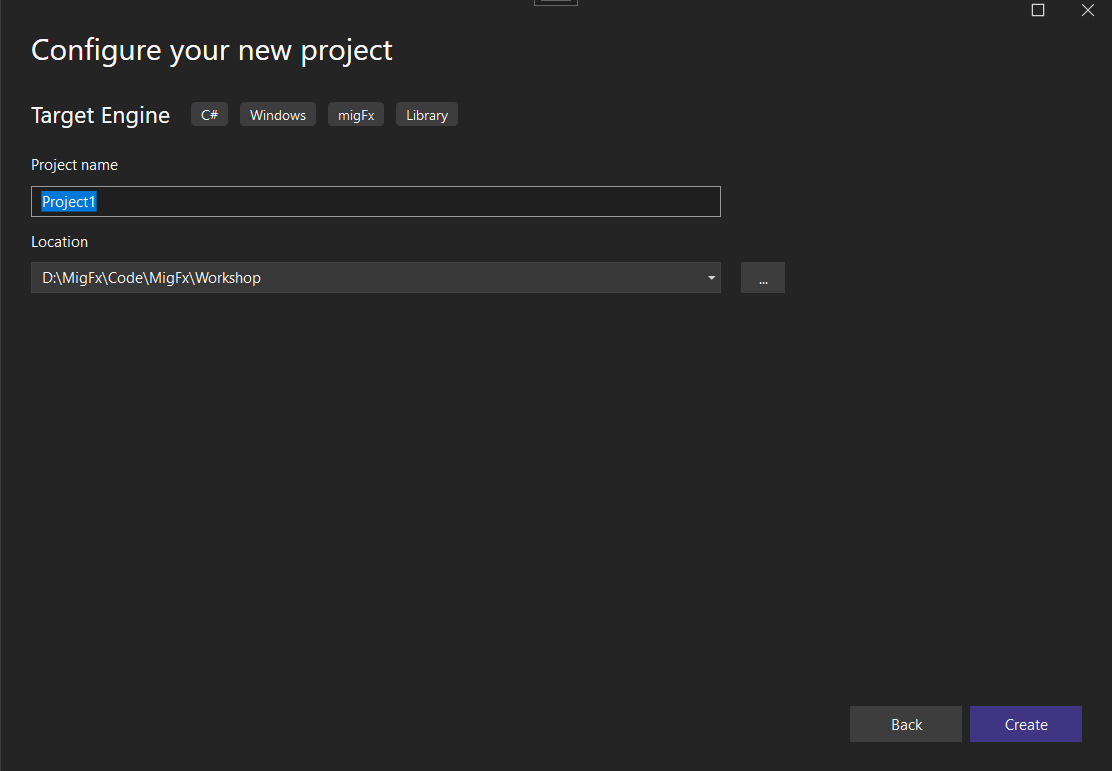Click the Library project type tag
This screenshot has height=771, width=1112.
426,114
